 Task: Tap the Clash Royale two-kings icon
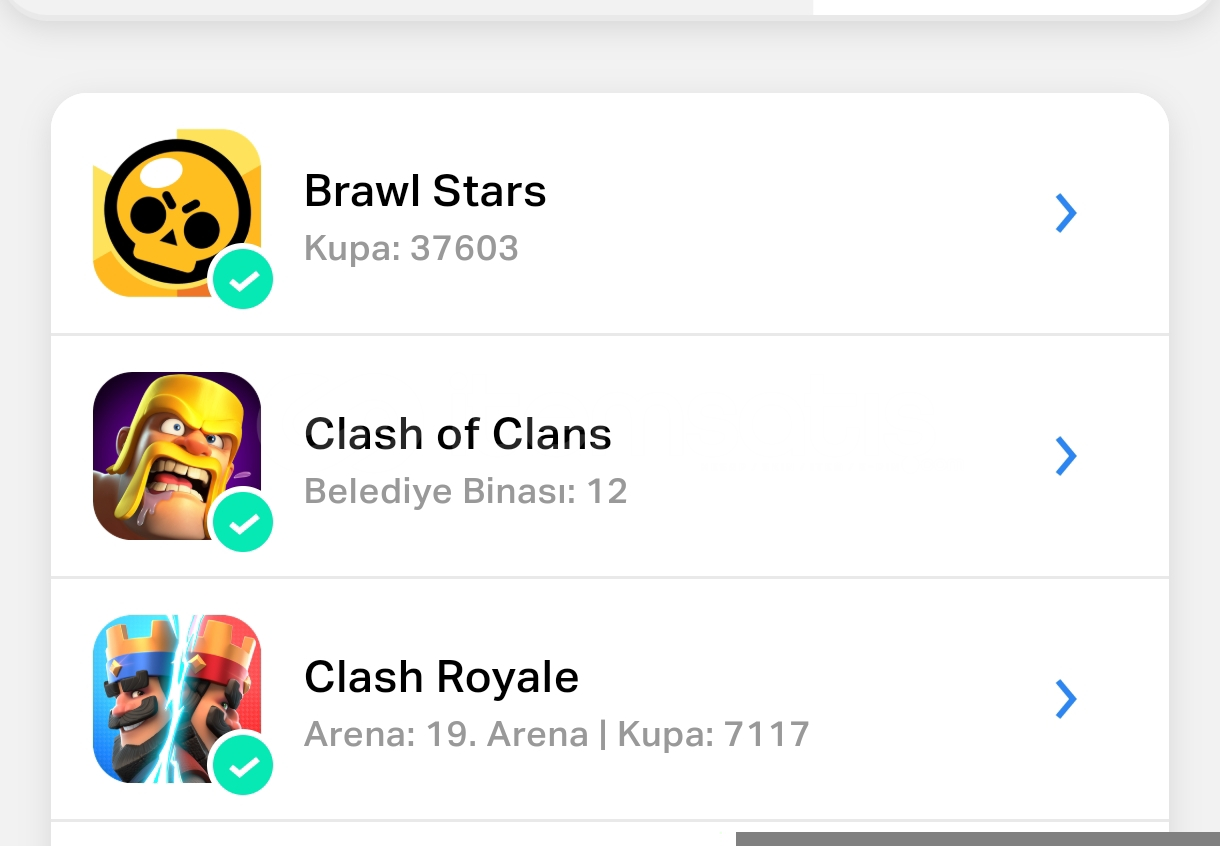pos(177,698)
